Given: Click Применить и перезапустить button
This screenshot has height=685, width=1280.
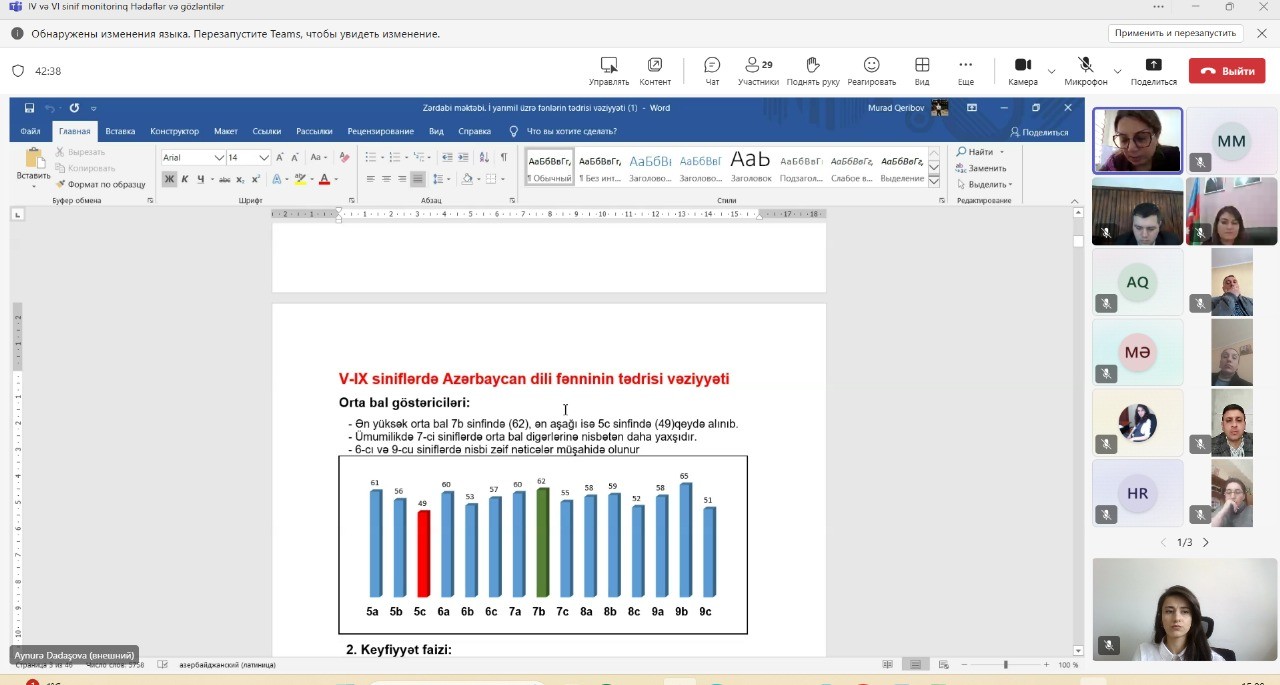Looking at the screenshot, I should tap(1175, 33).
